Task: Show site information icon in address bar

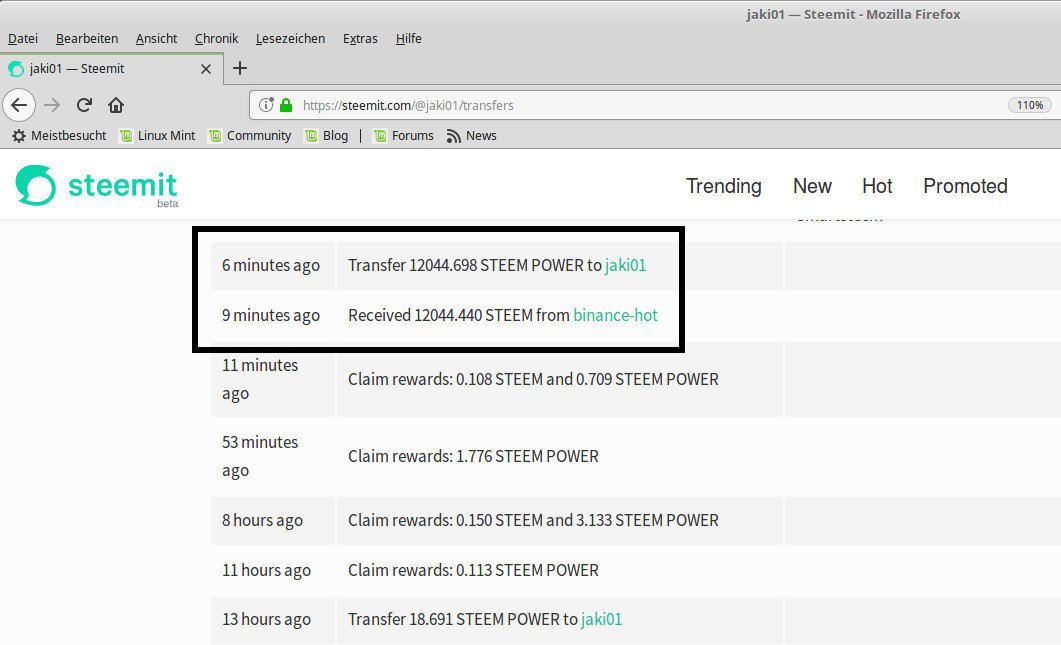Action: (x=267, y=105)
